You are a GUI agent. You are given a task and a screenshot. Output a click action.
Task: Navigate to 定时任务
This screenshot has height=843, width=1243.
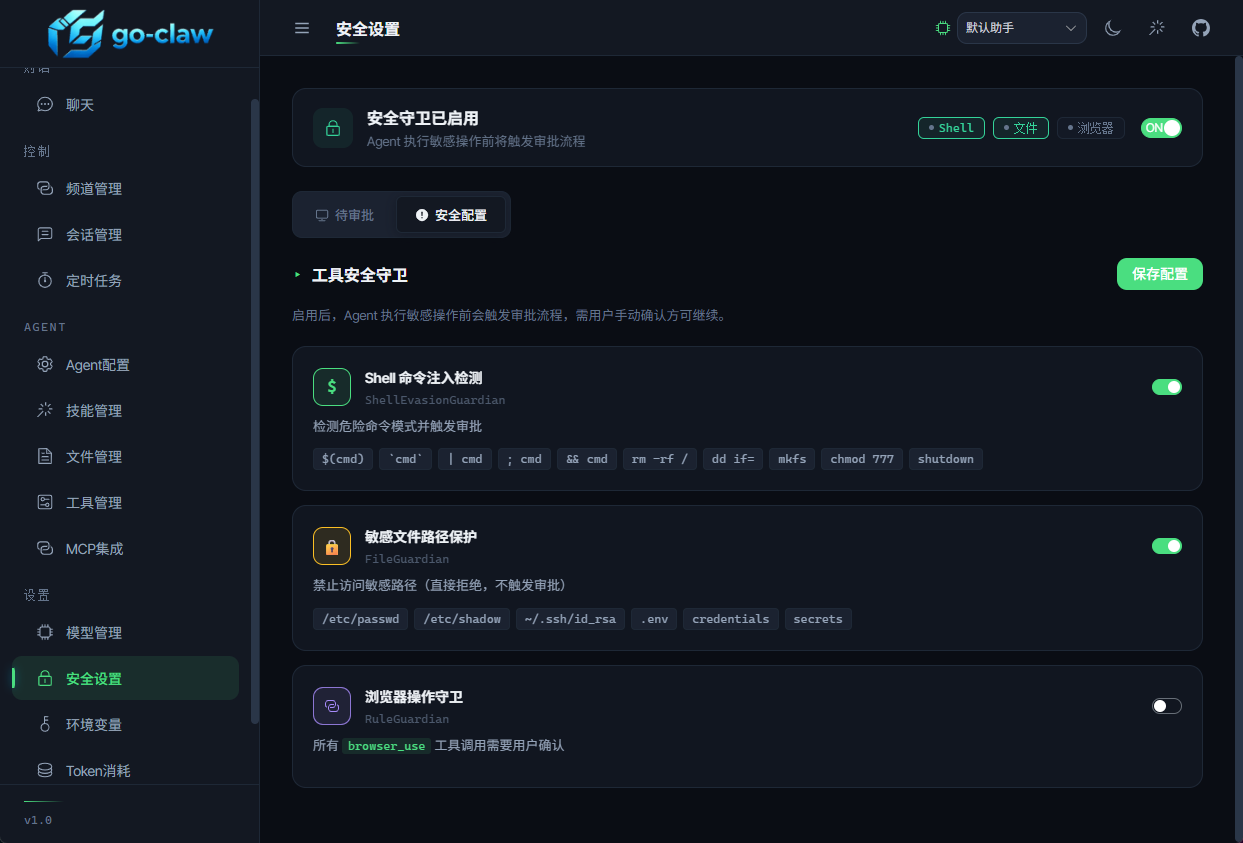coord(126,280)
